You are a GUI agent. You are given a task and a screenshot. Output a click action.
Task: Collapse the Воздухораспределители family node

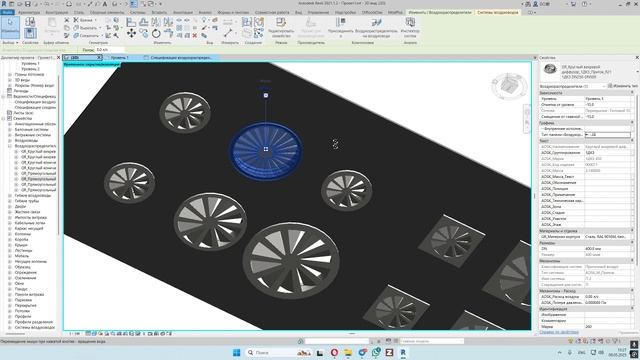pyautogui.click(x=10, y=146)
